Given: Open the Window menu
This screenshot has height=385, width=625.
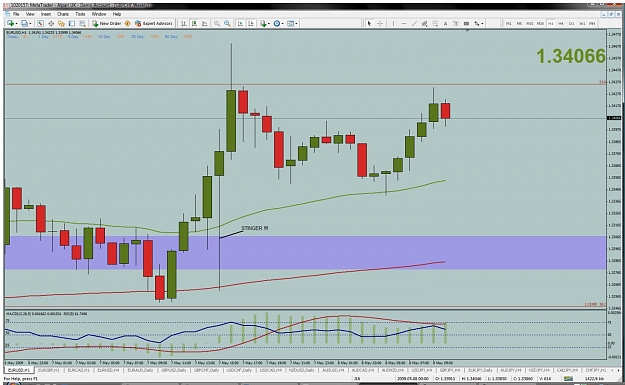Looking at the screenshot, I should (x=99, y=14).
